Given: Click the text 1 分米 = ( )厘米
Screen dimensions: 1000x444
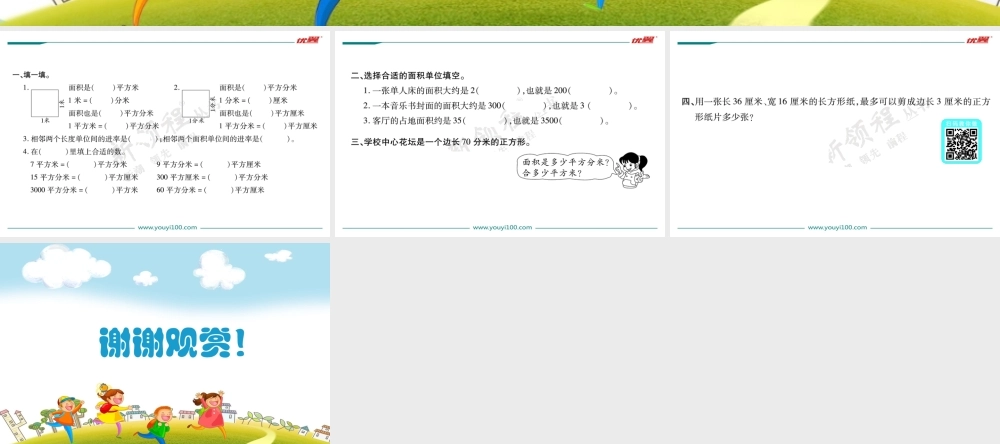Looking at the screenshot, I should click(253, 100).
